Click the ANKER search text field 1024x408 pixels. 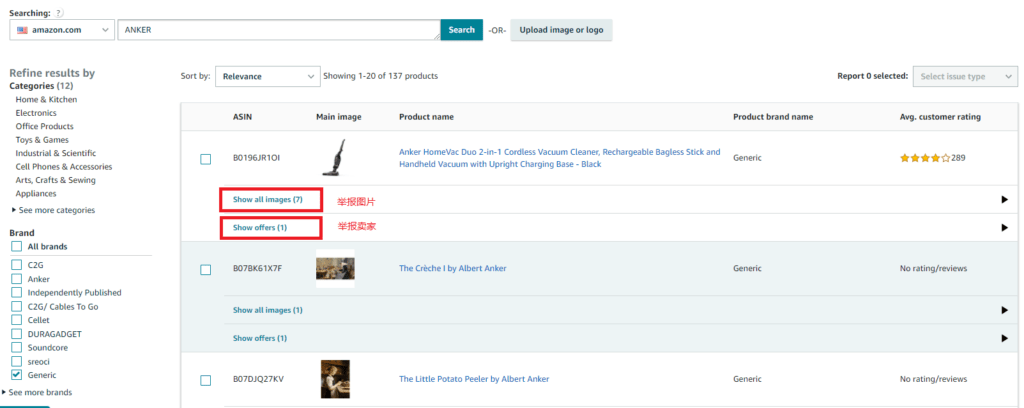click(x=279, y=30)
